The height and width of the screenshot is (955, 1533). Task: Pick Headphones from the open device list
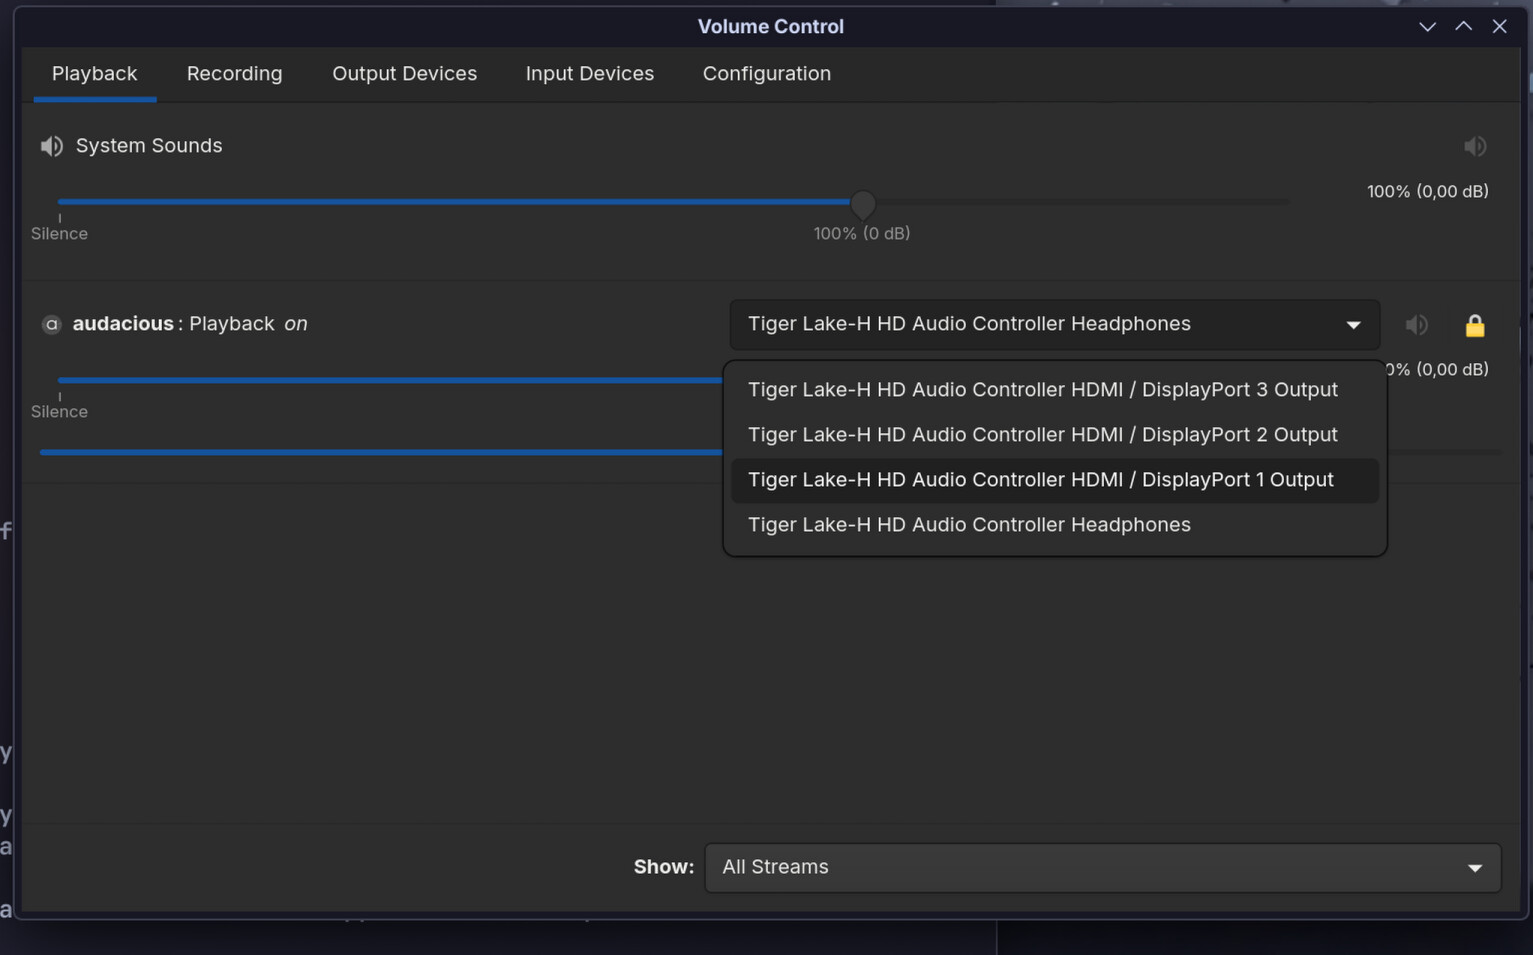click(968, 525)
